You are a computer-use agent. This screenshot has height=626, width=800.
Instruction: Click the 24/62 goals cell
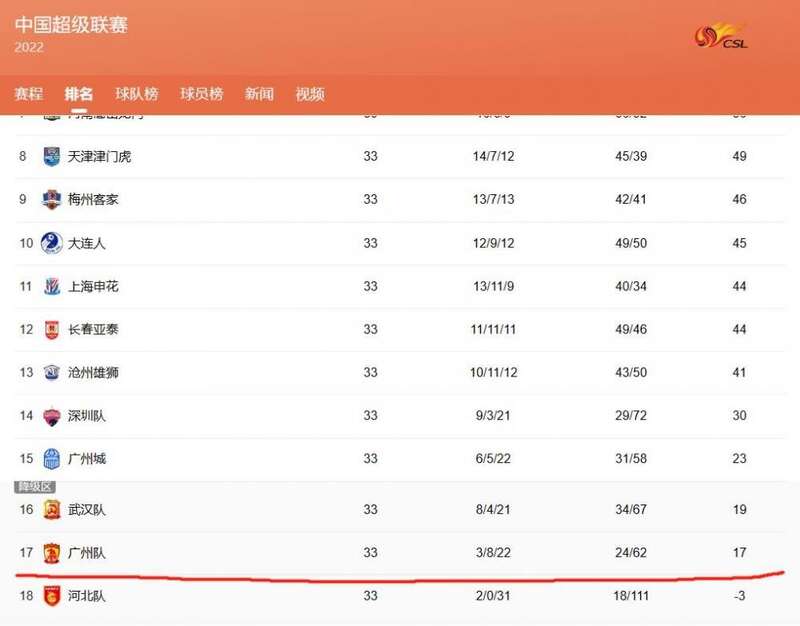point(631,553)
